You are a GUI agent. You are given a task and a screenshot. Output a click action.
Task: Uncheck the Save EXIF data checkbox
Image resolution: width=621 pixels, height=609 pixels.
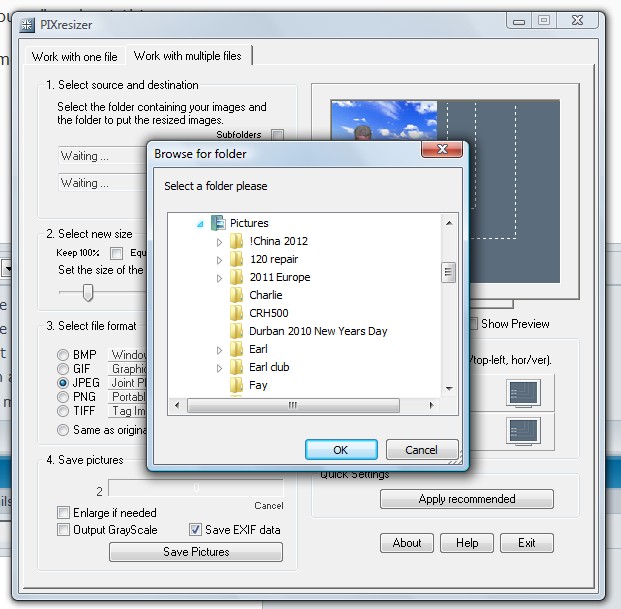point(195,529)
